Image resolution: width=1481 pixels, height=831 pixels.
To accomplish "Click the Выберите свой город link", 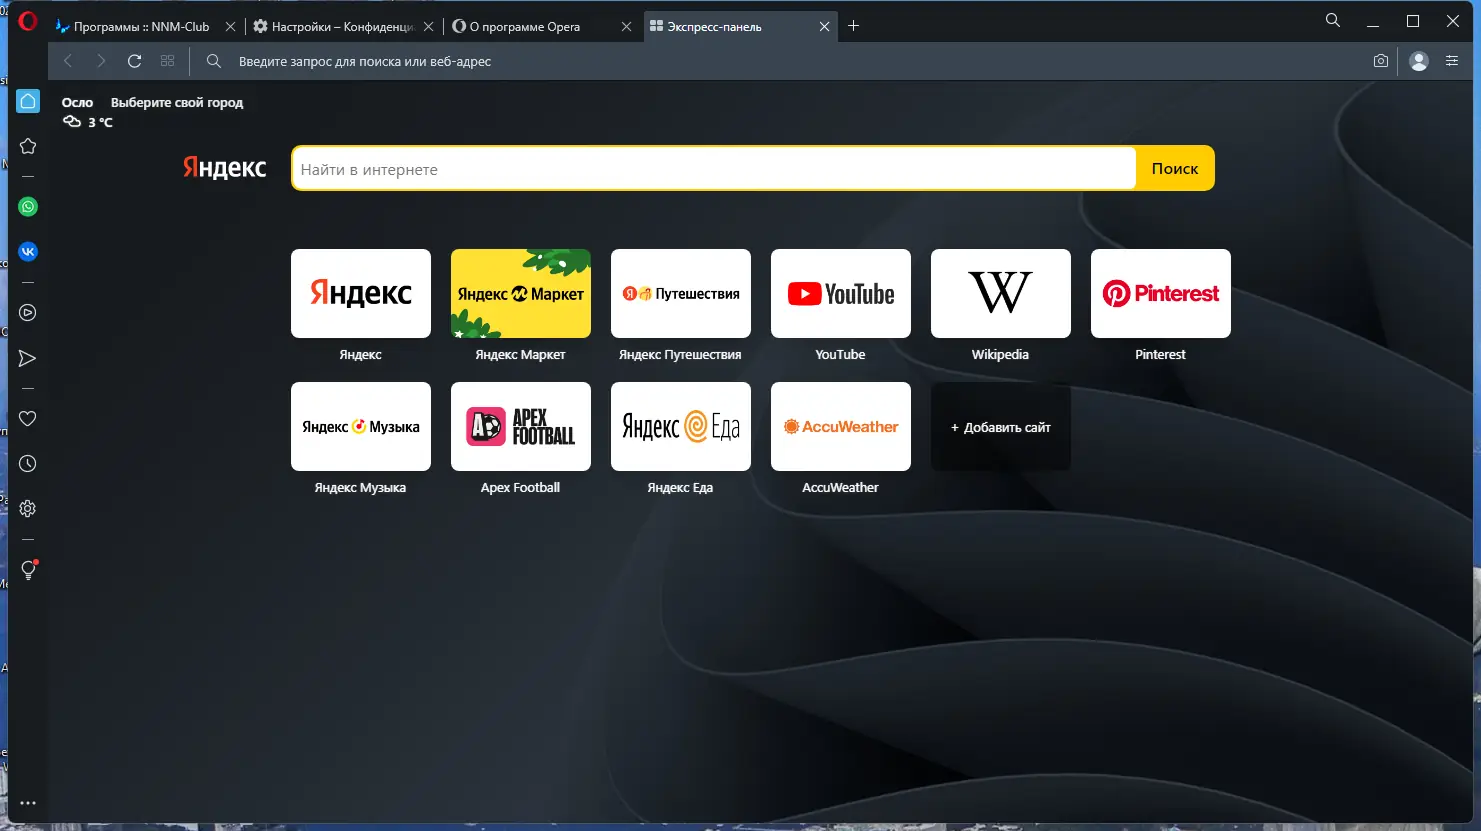I will pyautogui.click(x=177, y=102).
